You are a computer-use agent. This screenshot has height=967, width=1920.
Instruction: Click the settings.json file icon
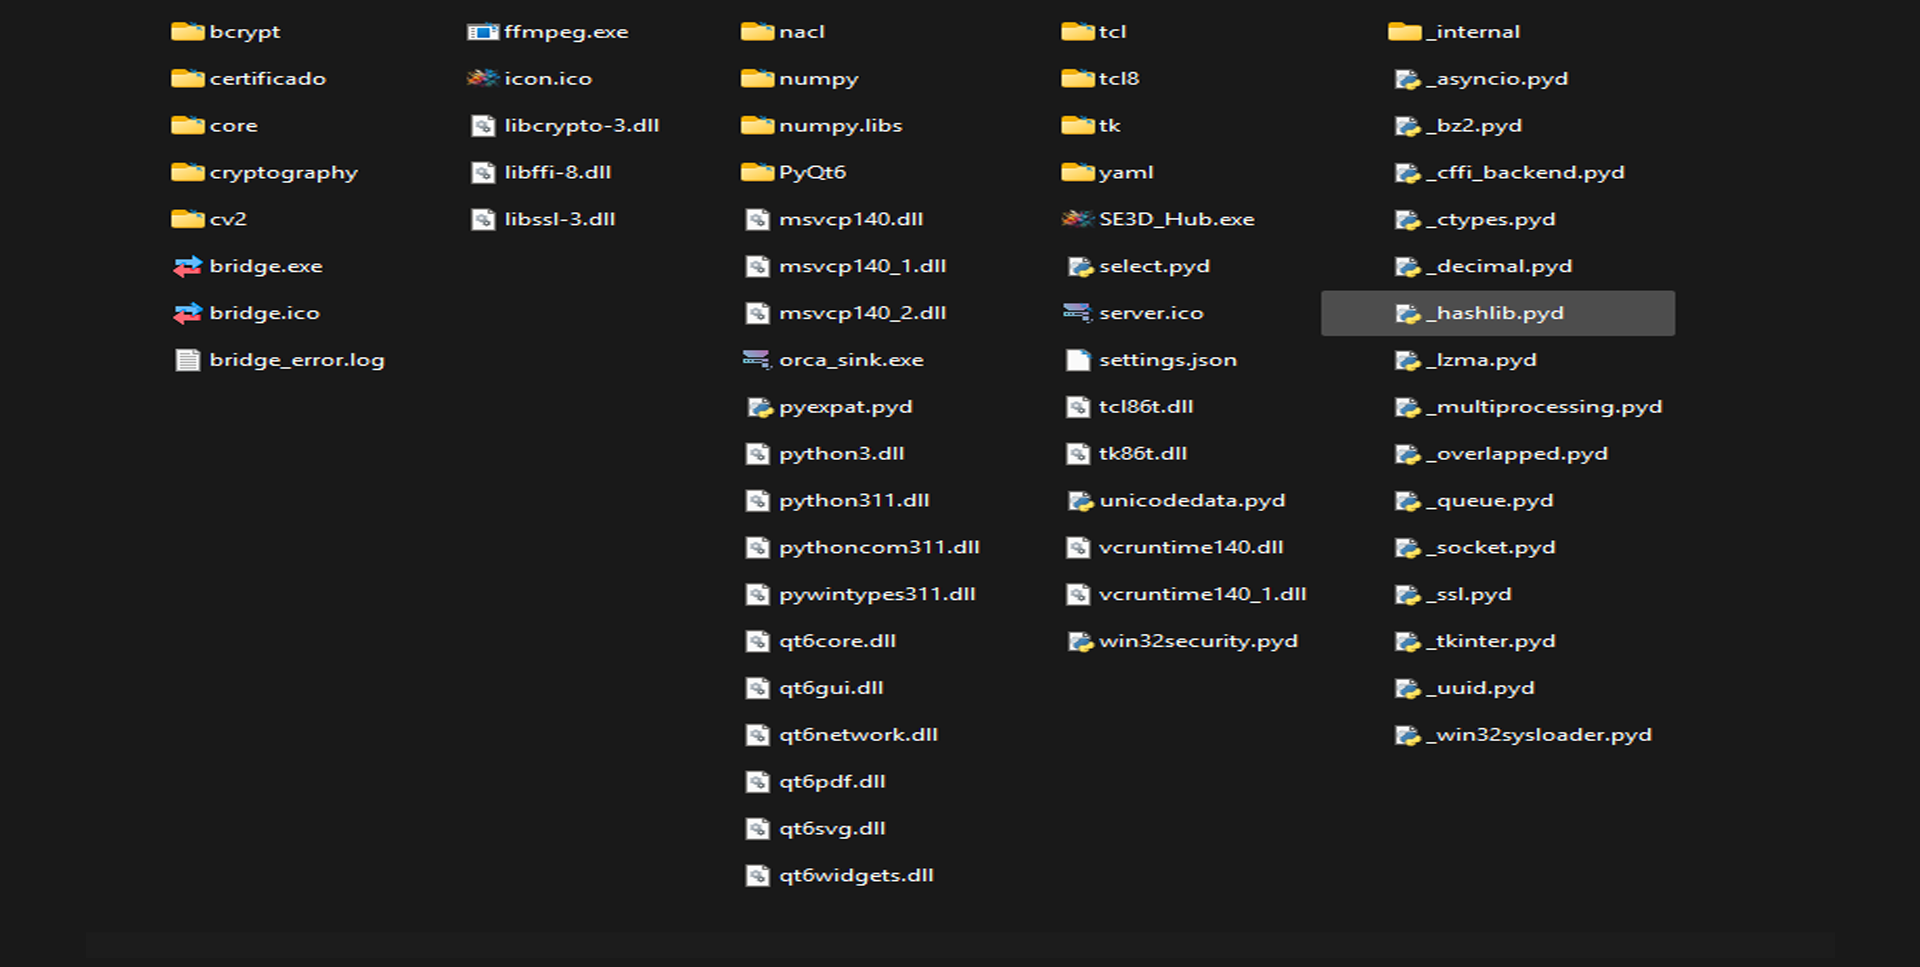coord(1077,360)
